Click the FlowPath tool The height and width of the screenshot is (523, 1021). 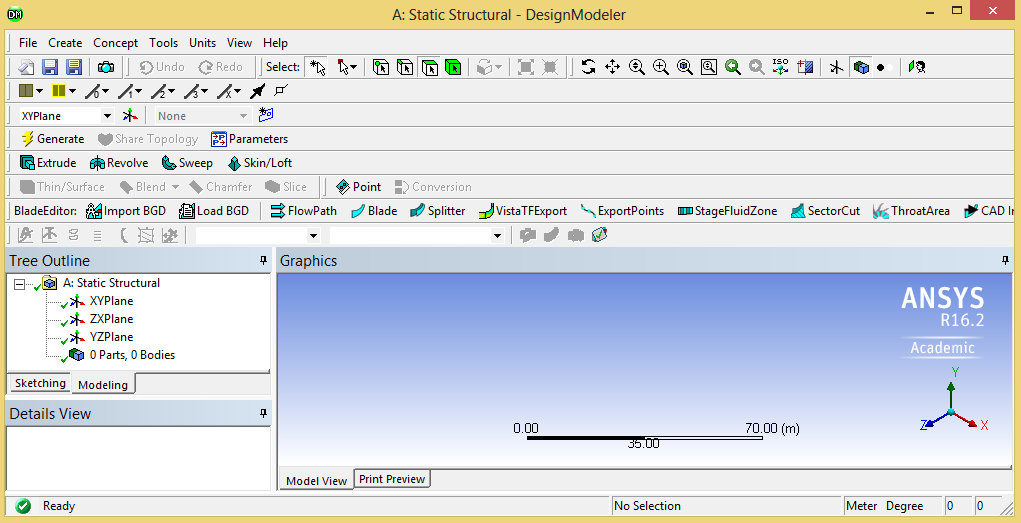click(303, 211)
